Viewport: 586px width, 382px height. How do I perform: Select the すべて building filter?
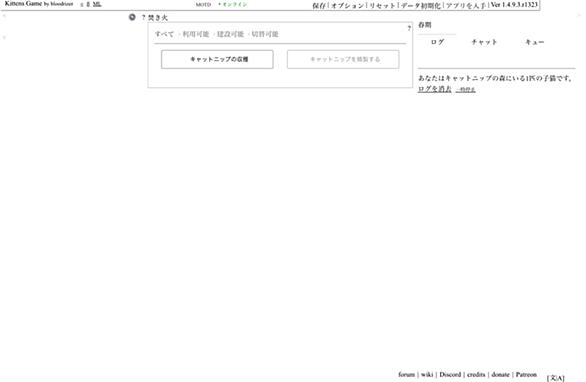[164, 34]
